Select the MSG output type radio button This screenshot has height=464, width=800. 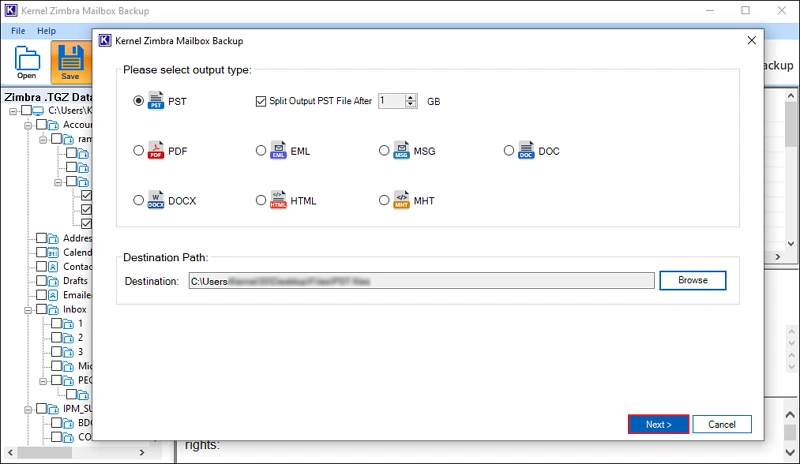tap(384, 151)
